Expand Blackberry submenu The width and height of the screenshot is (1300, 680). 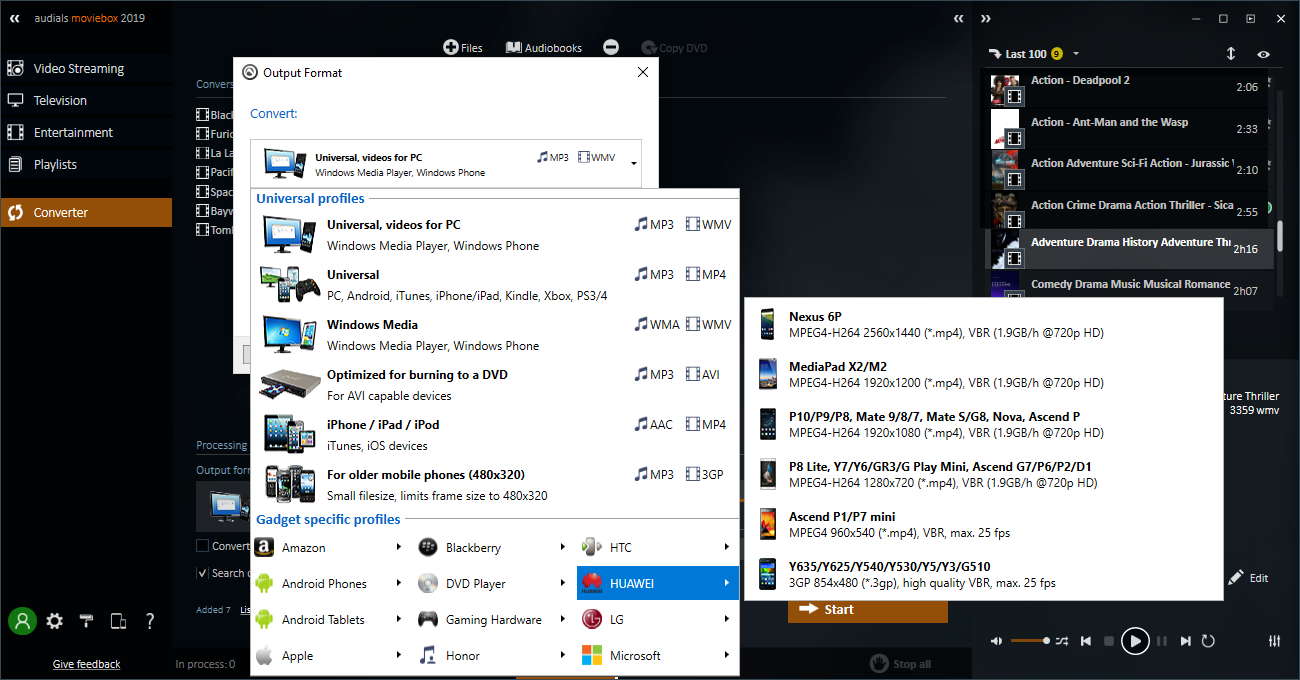(495, 548)
